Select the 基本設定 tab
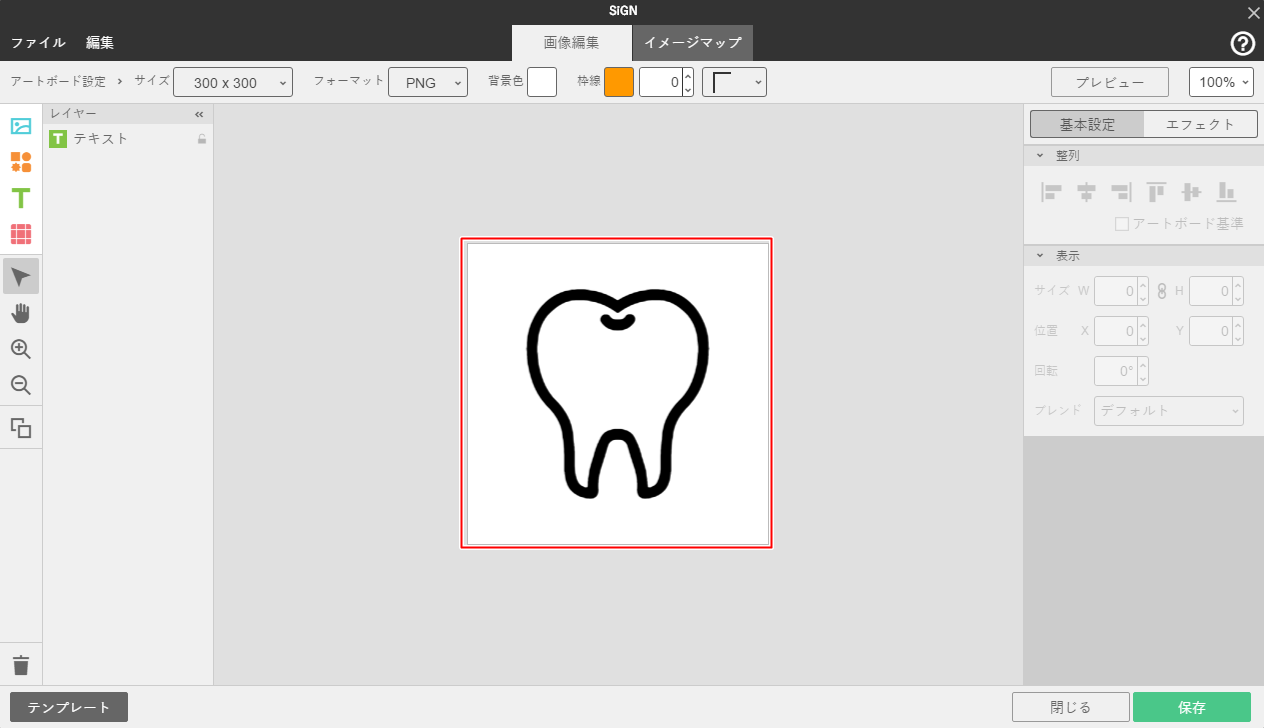This screenshot has height=728, width=1264. 1087,124
